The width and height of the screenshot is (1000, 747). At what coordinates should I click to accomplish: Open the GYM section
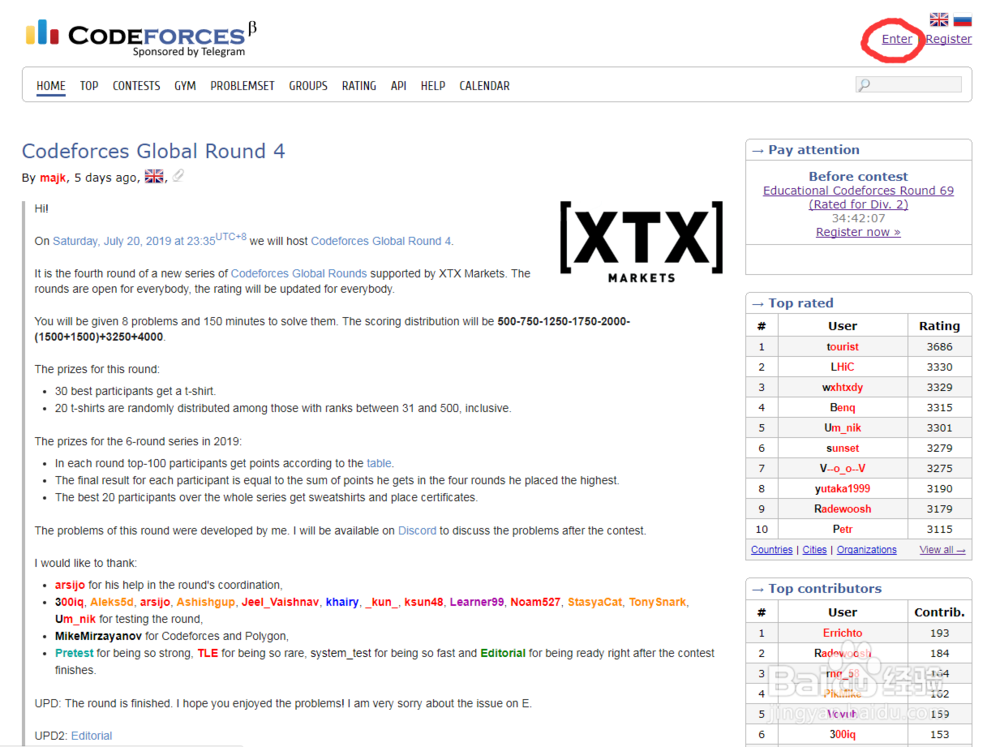pos(185,85)
